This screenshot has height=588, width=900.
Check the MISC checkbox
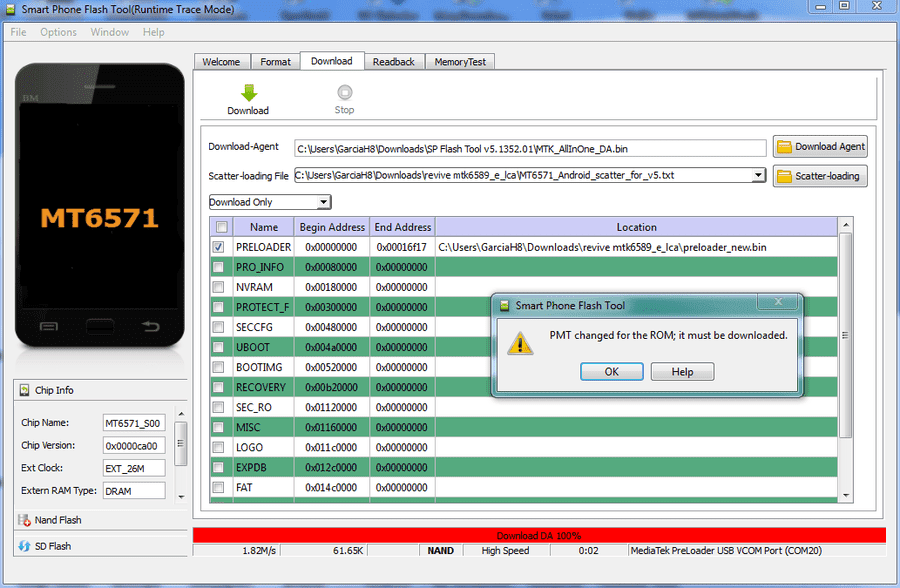click(x=218, y=427)
